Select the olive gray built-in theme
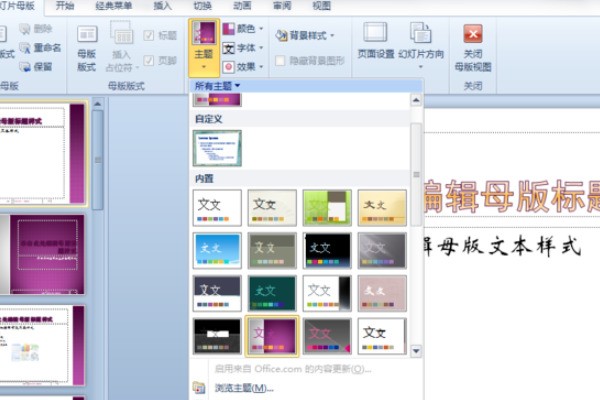The image size is (600, 400). click(x=272, y=251)
